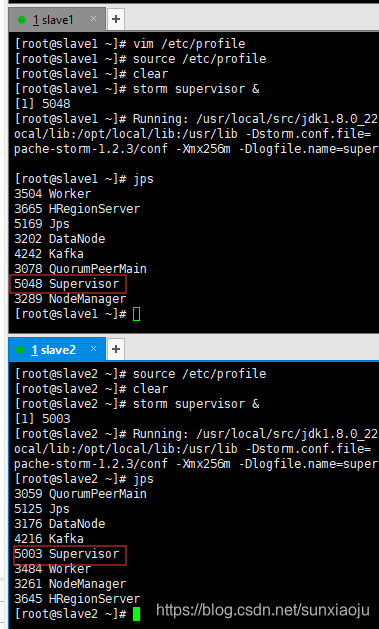This screenshot has width=379, height=629.
Task: Click '4242 Kafka' in slave1 output
Action: [49, 254]
